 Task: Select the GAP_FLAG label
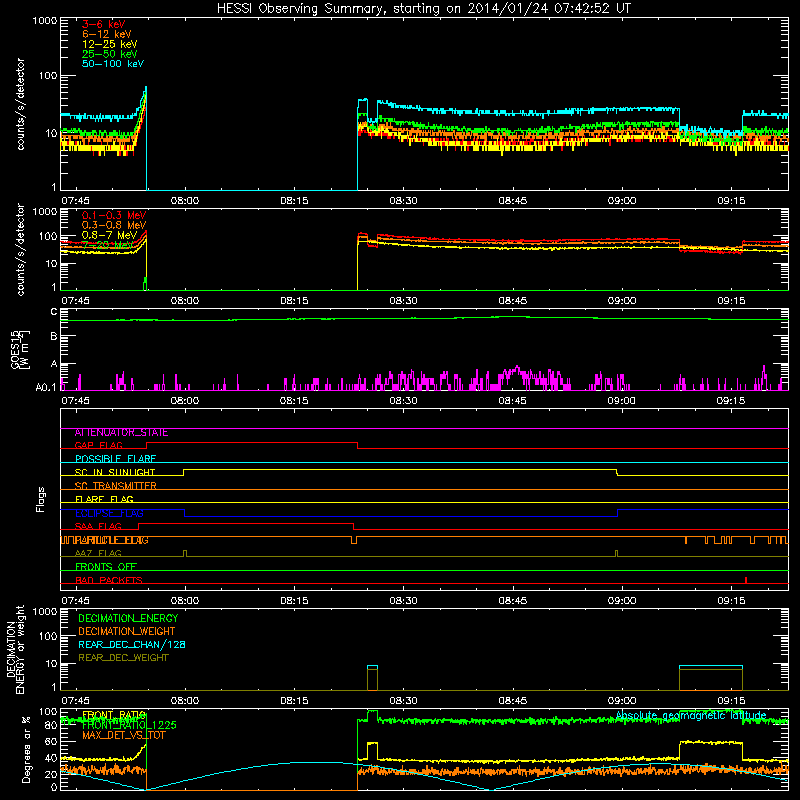[98, 445]
